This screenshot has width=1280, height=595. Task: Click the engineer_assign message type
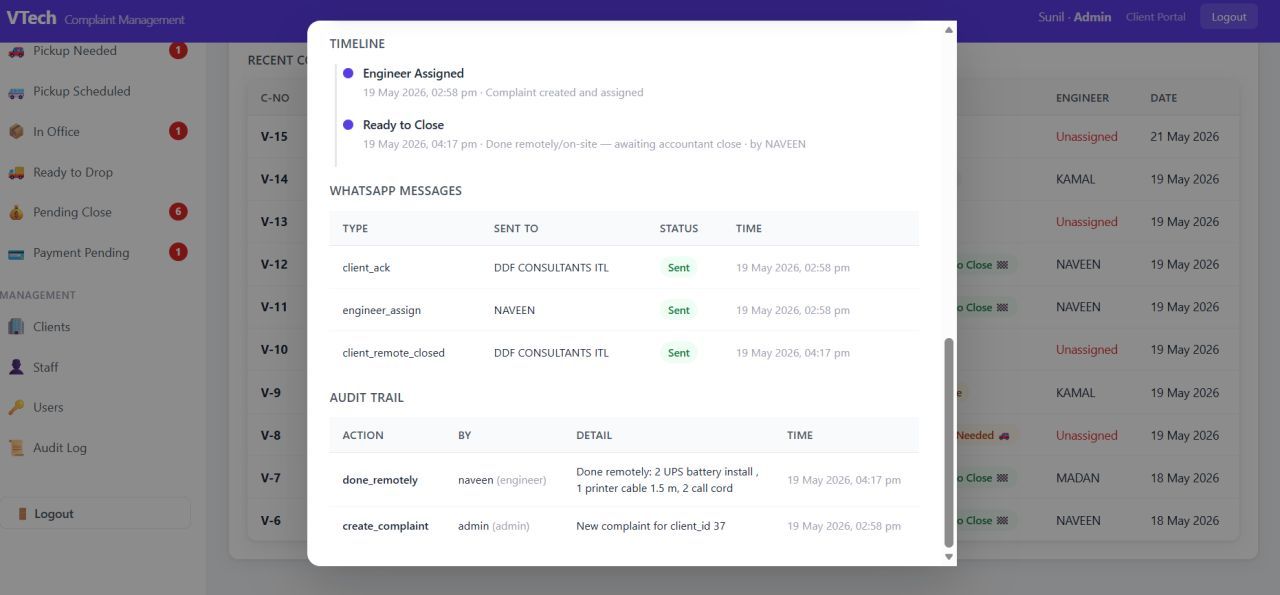381,310
